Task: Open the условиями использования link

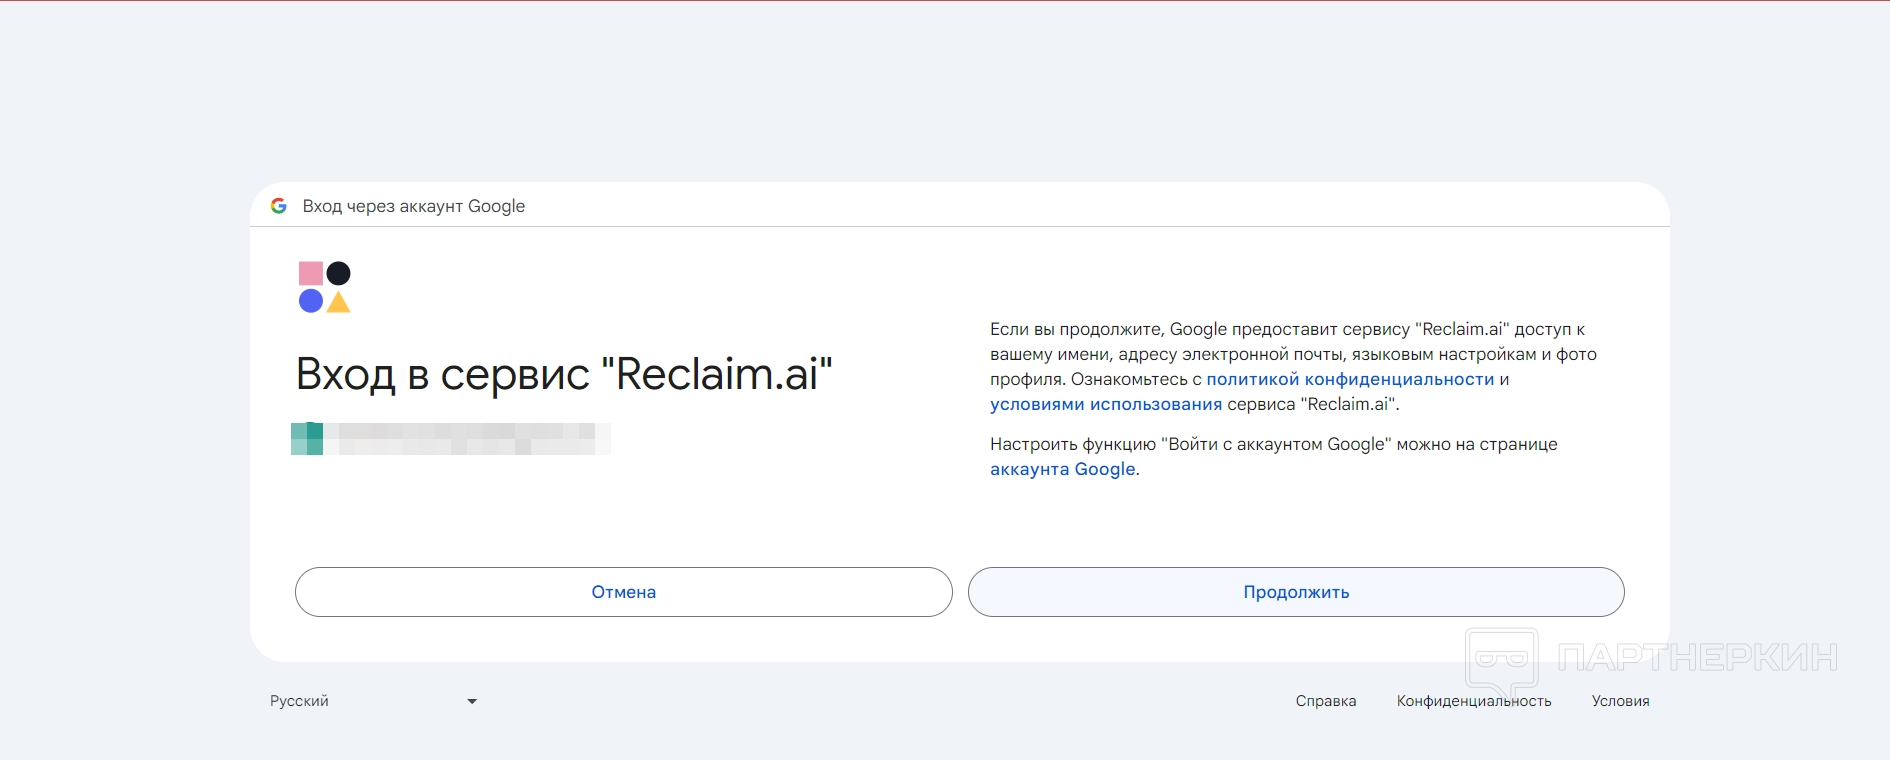Action: (1106, 404)
